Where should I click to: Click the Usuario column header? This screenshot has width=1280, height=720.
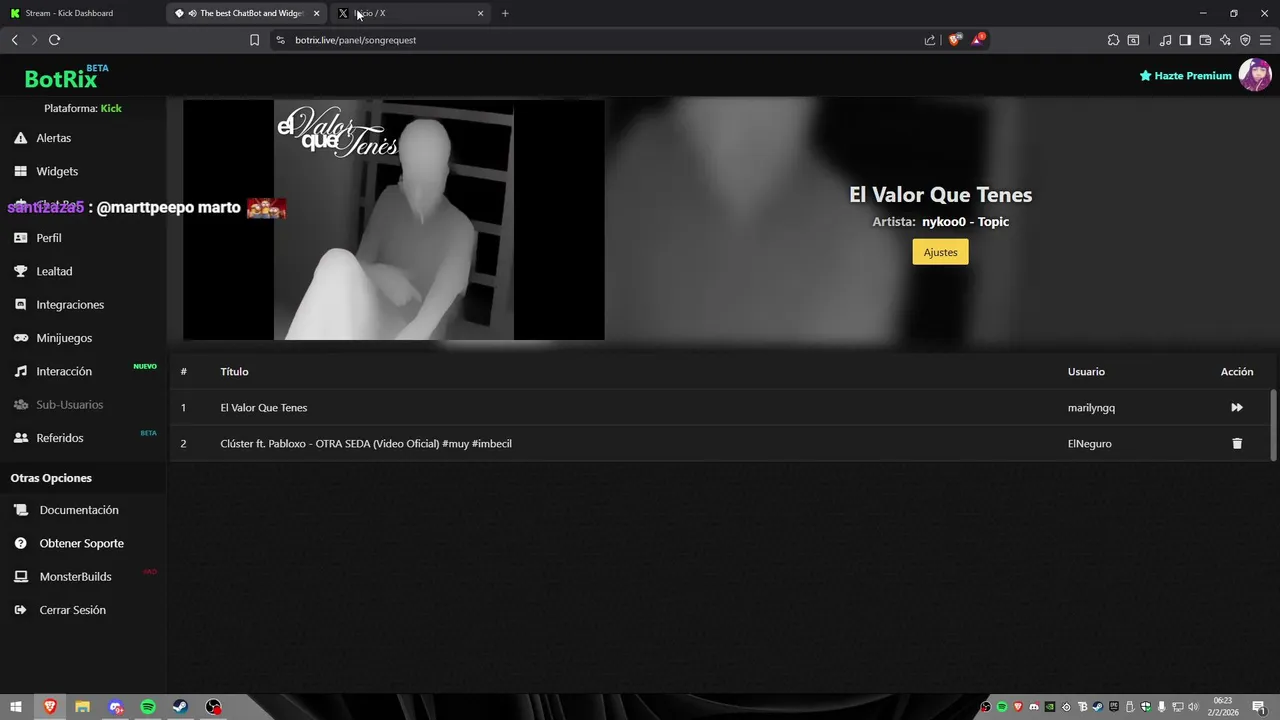1086,371
